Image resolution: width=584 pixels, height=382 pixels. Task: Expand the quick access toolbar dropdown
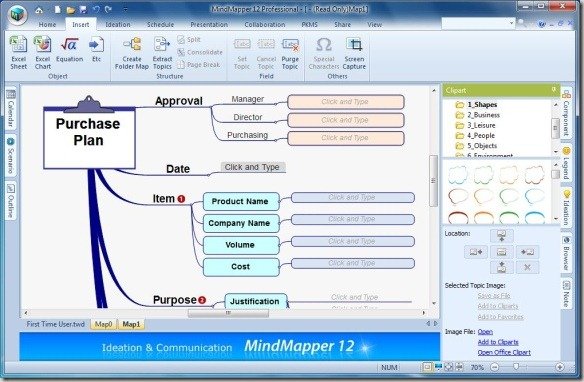126,9
